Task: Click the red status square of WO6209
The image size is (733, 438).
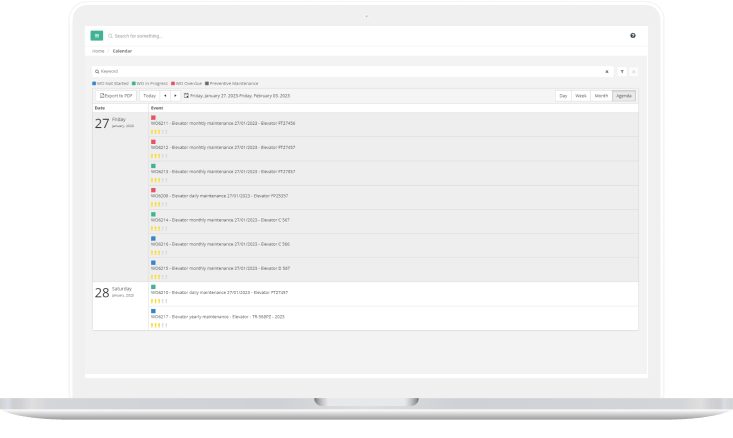Action: (x=153, y=190)
